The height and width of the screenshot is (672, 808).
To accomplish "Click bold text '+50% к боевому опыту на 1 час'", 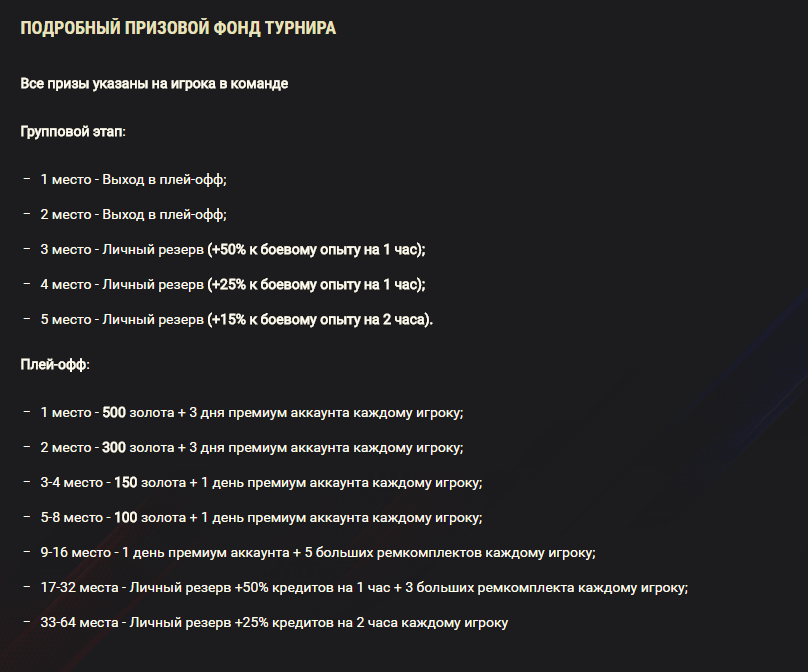I will [x=314, y=249].
